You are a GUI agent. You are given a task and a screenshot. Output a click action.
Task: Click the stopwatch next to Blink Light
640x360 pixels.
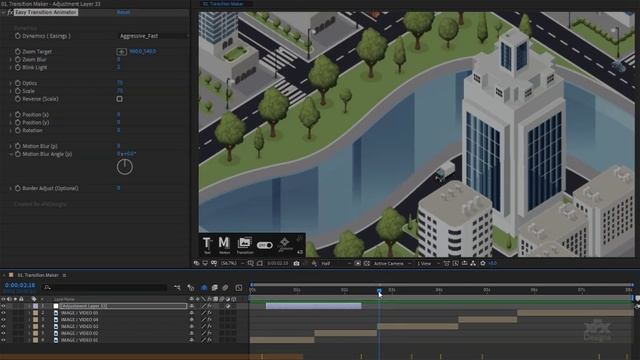coord(18,67)
